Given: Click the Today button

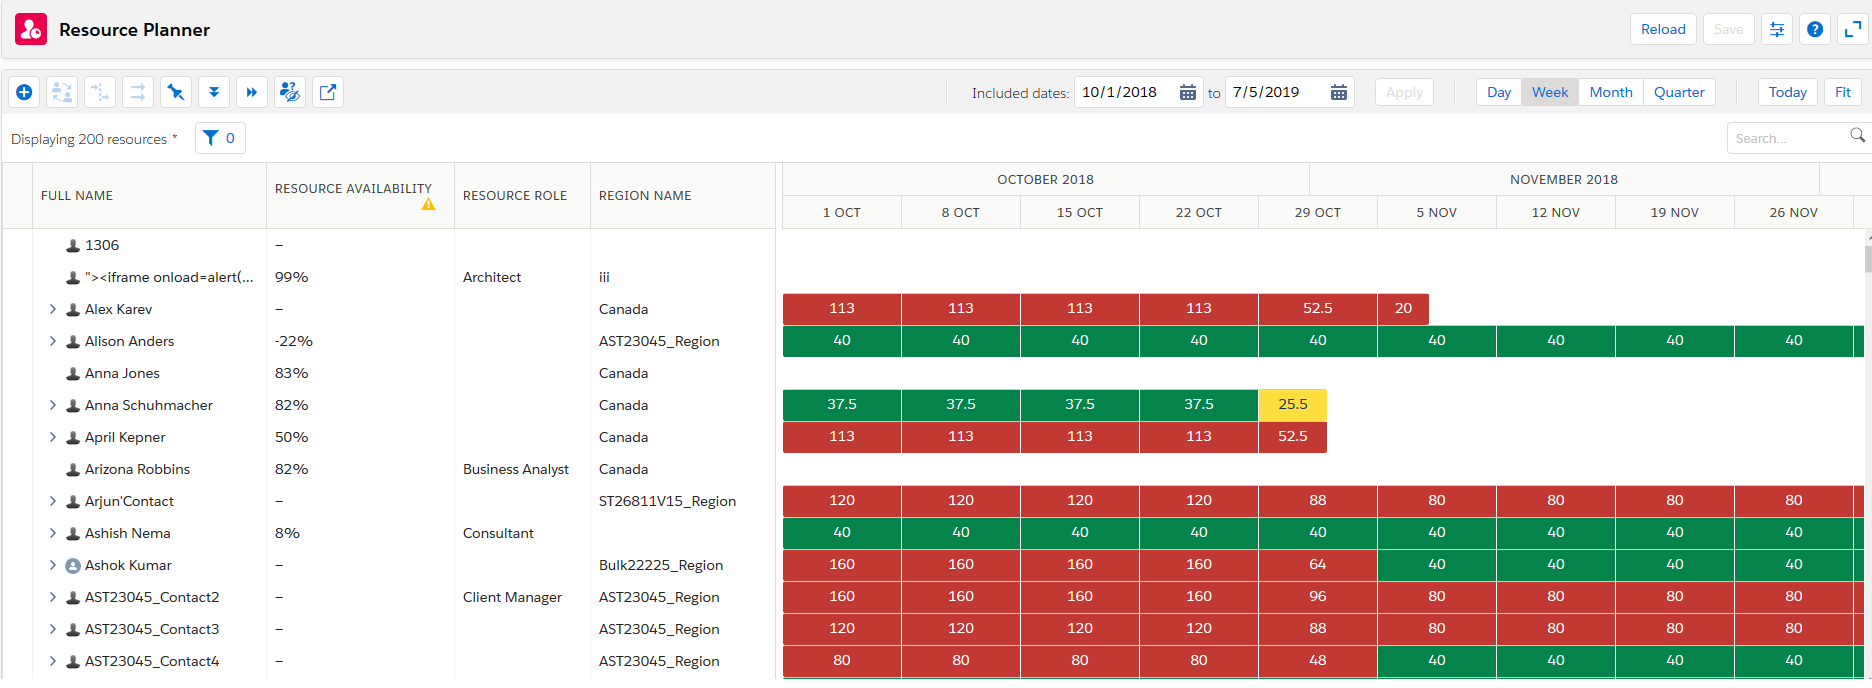Looking at the screenshot, I should tap(1787, 92).
